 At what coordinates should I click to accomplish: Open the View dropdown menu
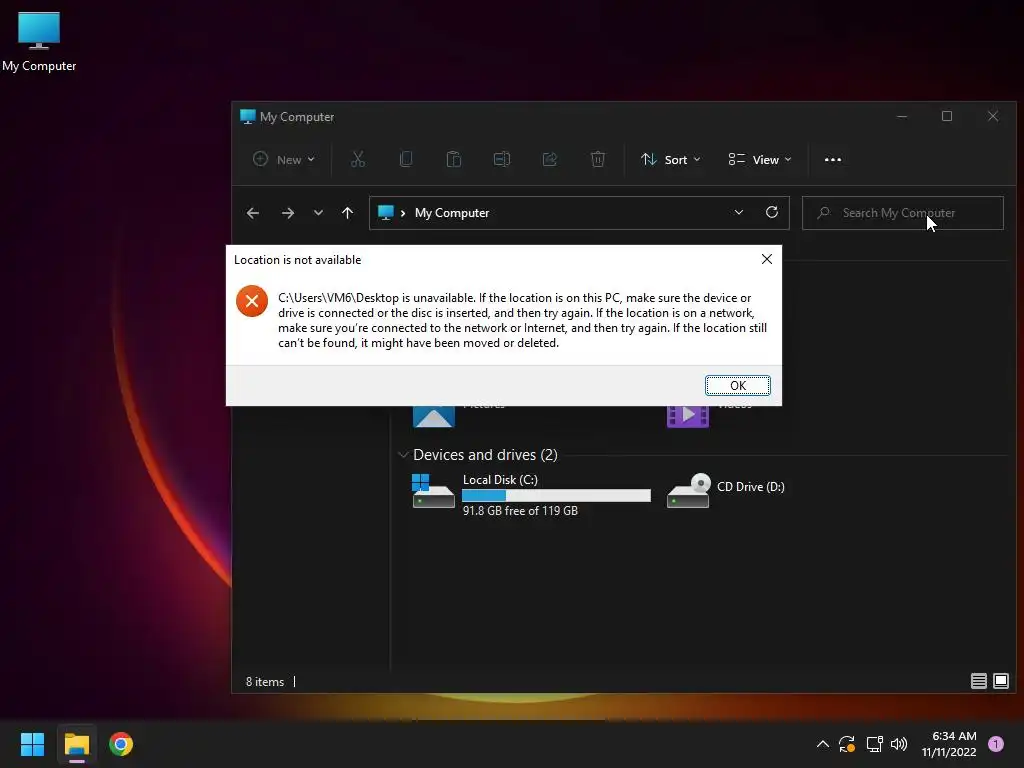760,159
